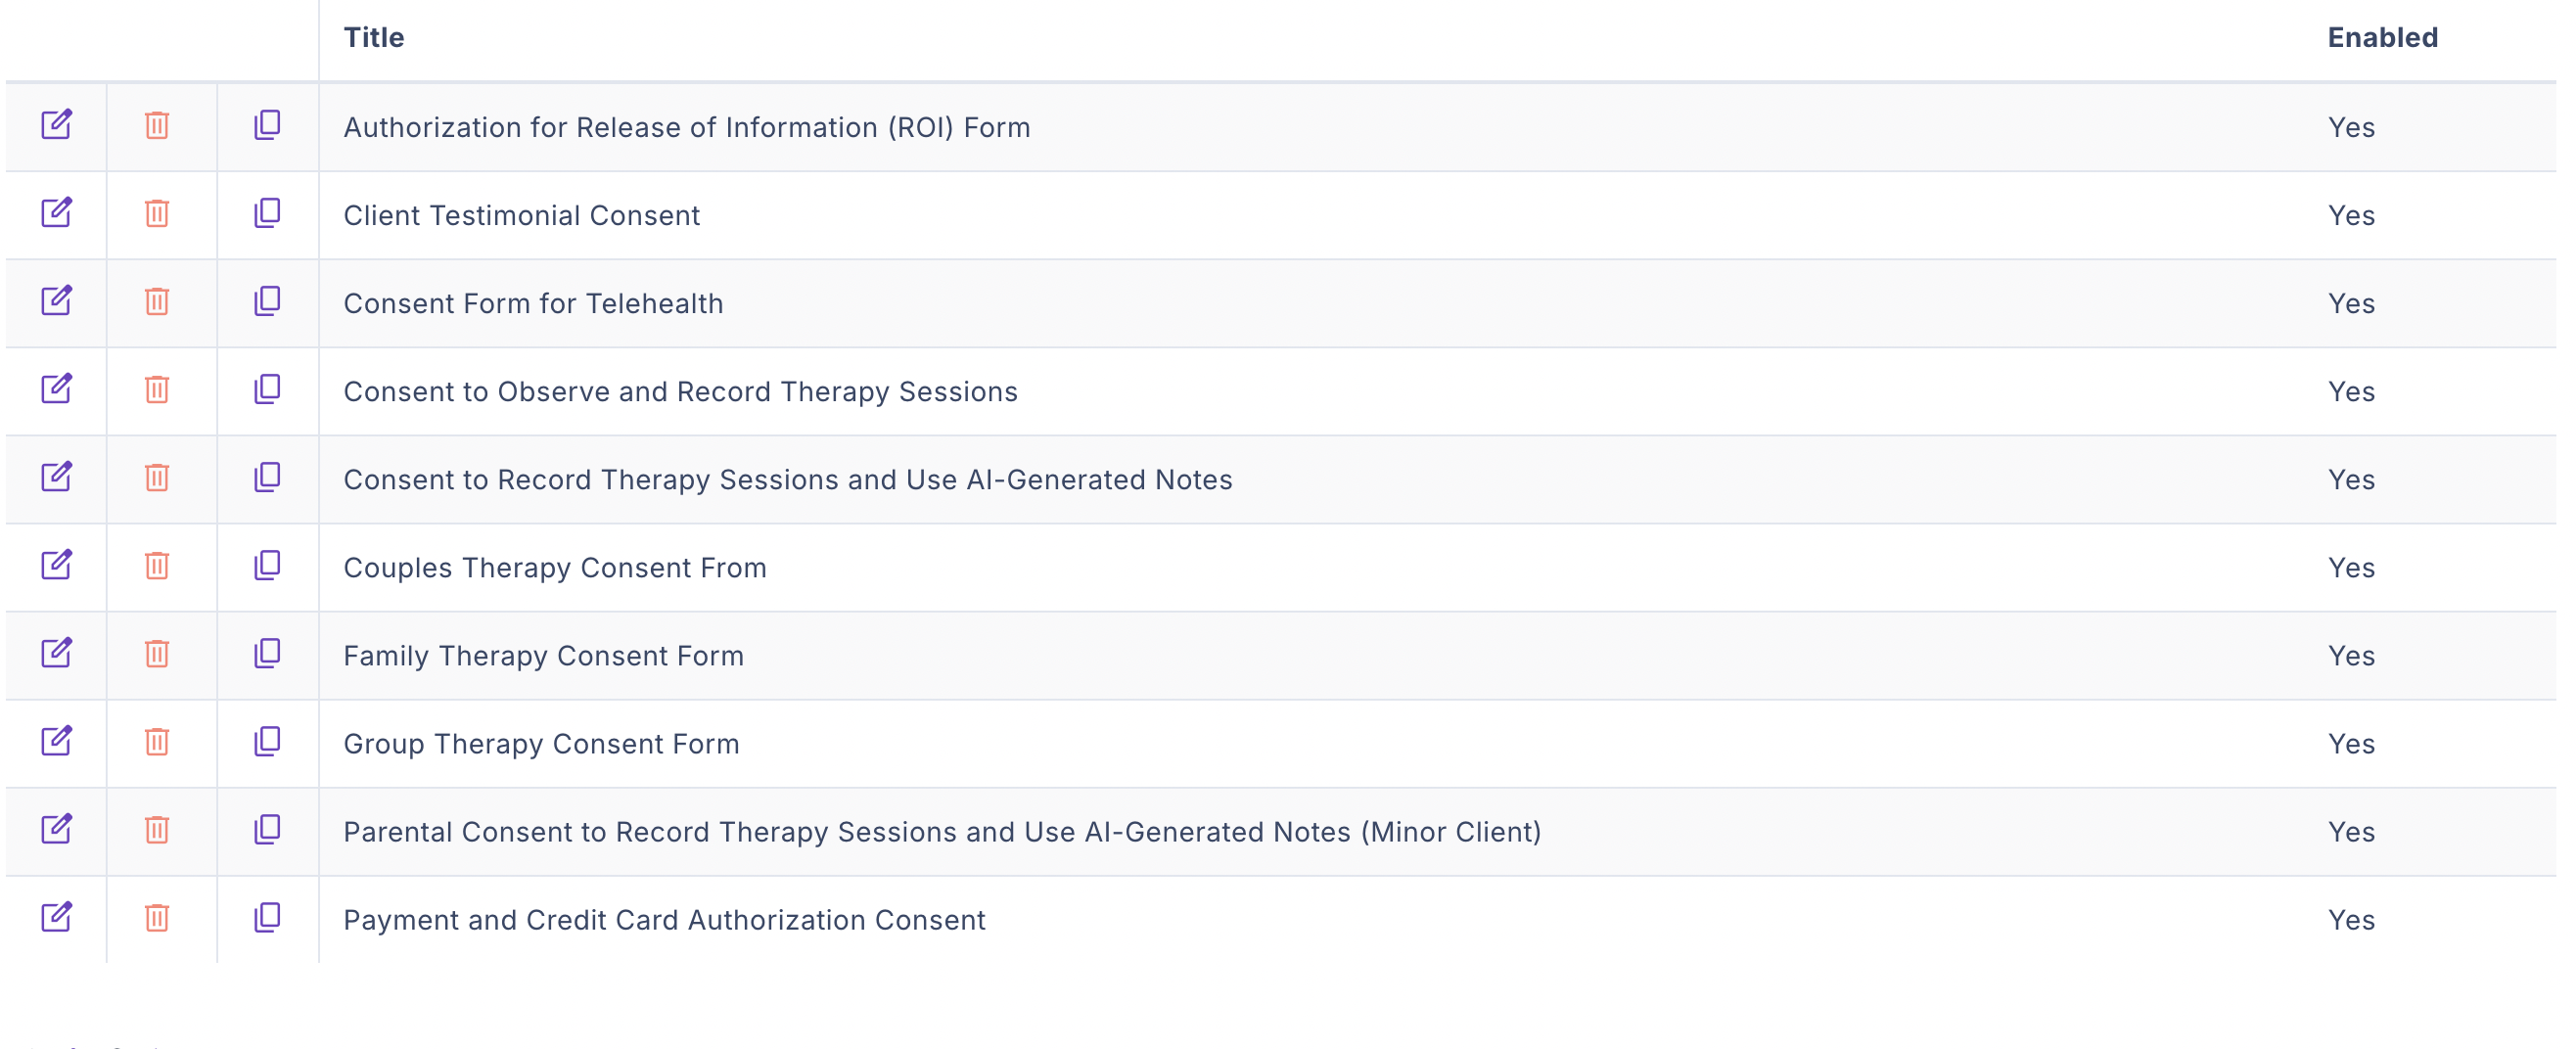Screen dimensions: 2576x1049
Task: Delete the Consent Form for Telehealth
Action: (x=157, y=301)
